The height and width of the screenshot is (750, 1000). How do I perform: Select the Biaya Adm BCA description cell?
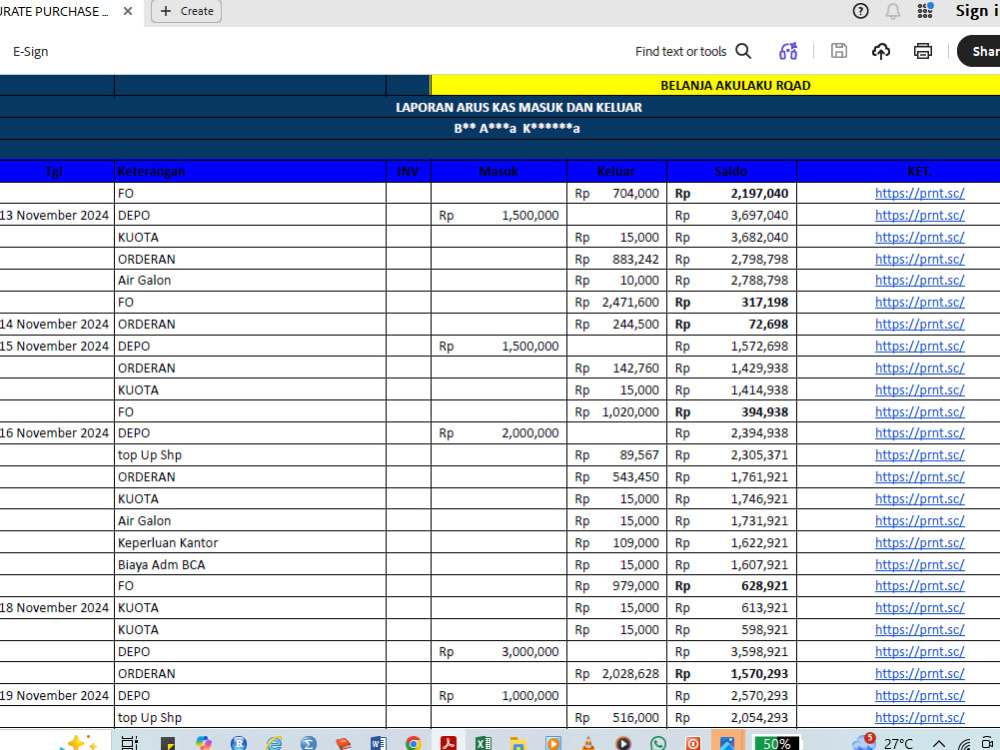[250, 564]
